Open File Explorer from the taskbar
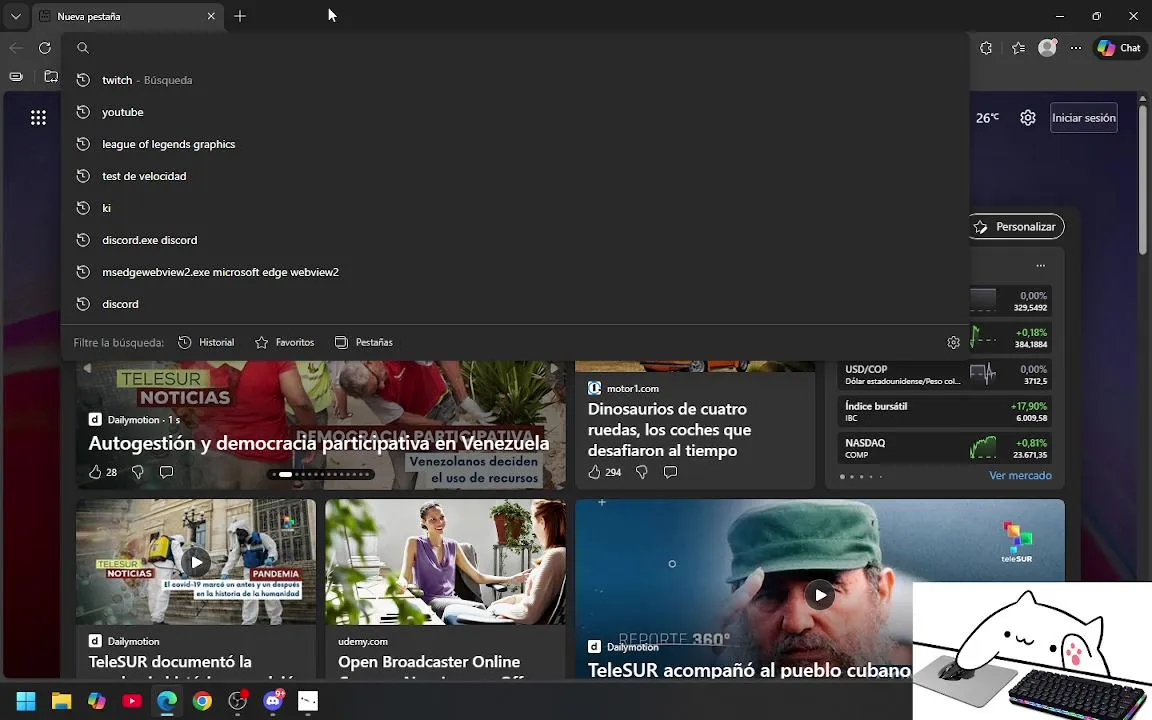The height and width of the screenshot is (720, 1152). [x=61, y=701]
